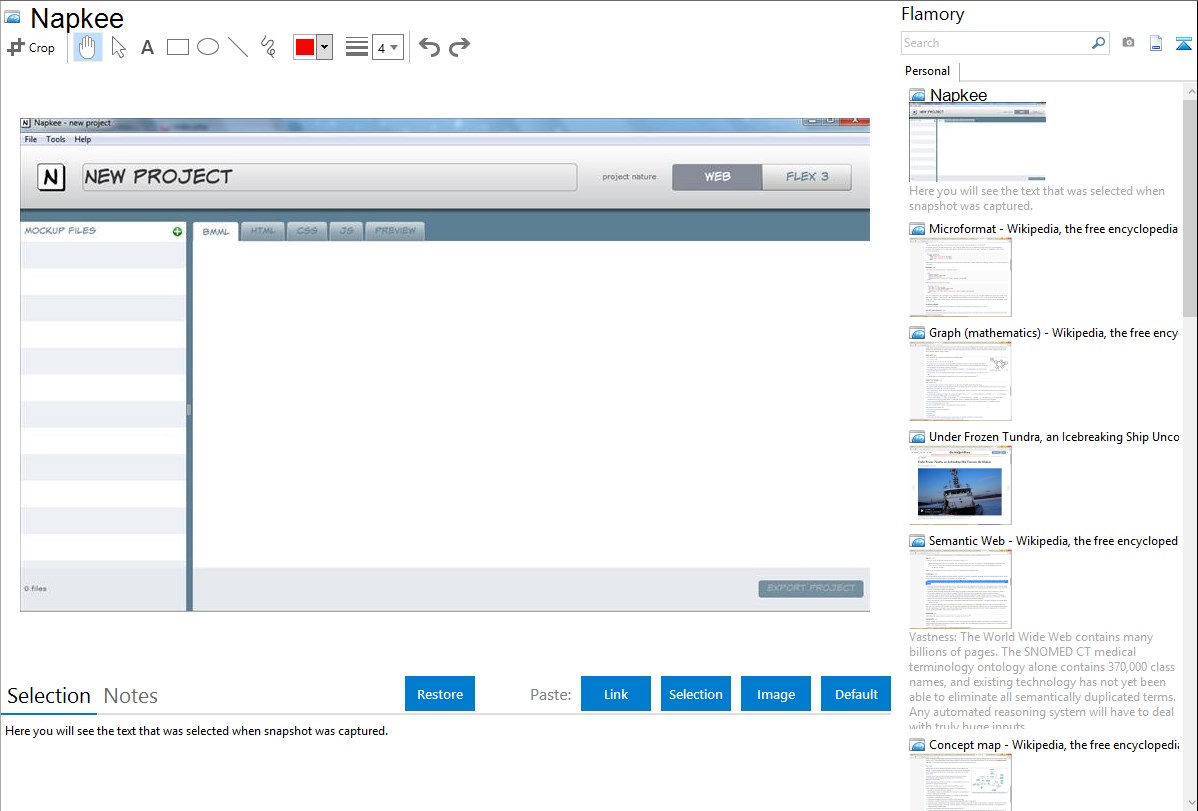Switch to the Selection tab
The image size is (1198, 811).
[x=49, y=696]
